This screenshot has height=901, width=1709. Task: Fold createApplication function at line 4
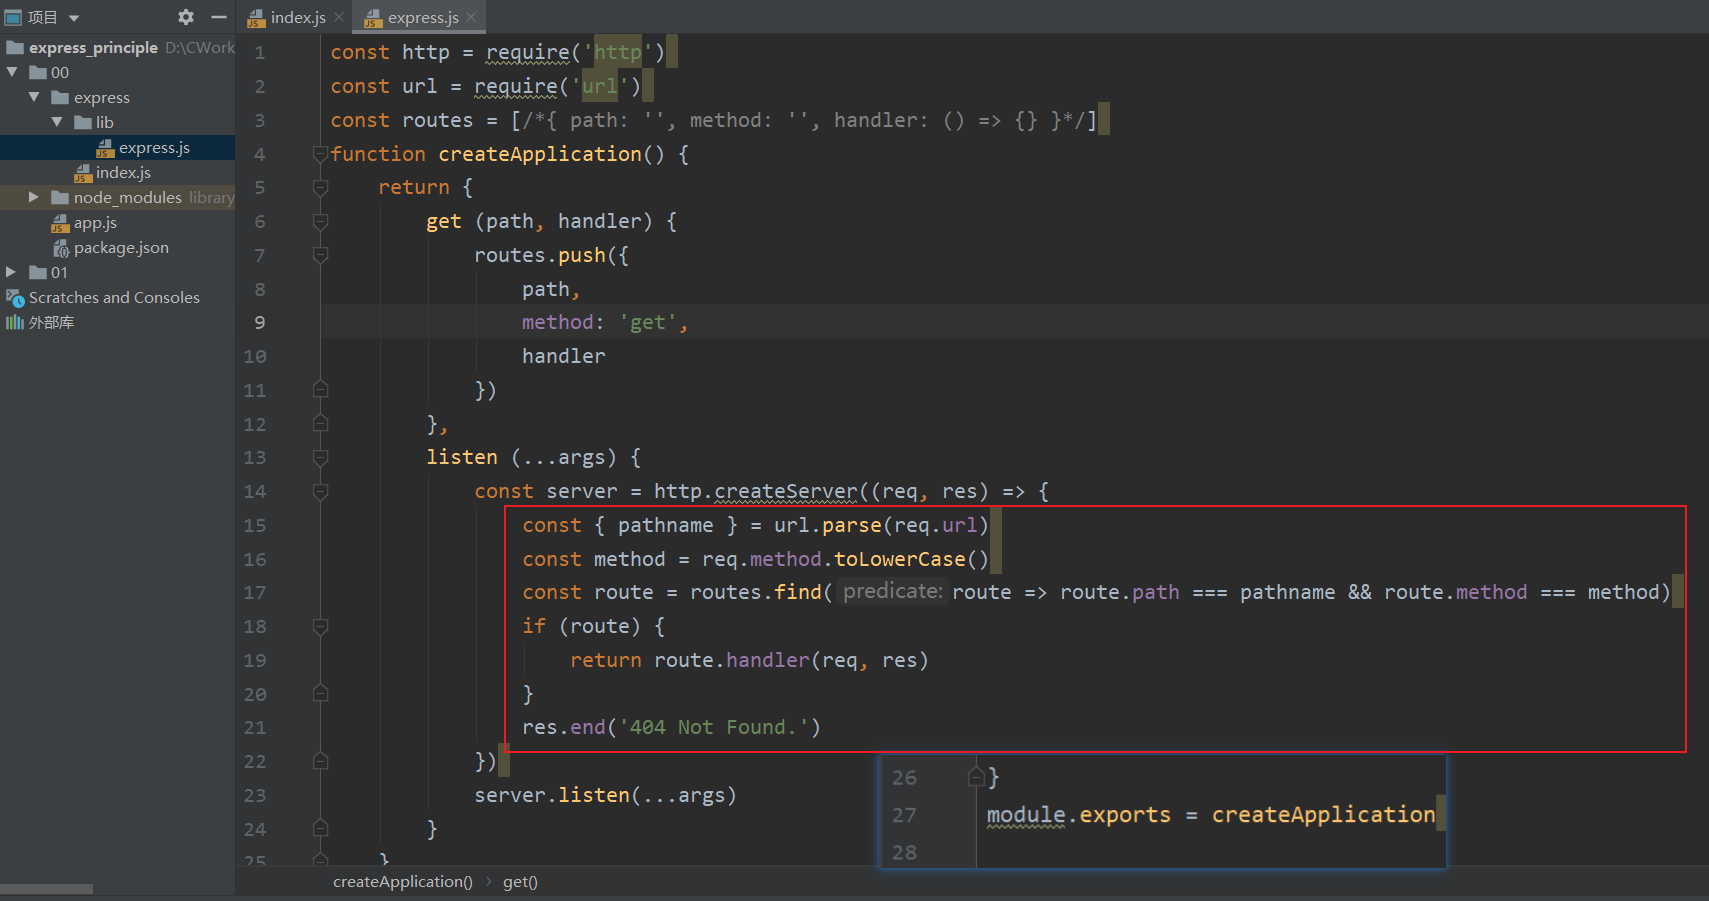(320, 153)
